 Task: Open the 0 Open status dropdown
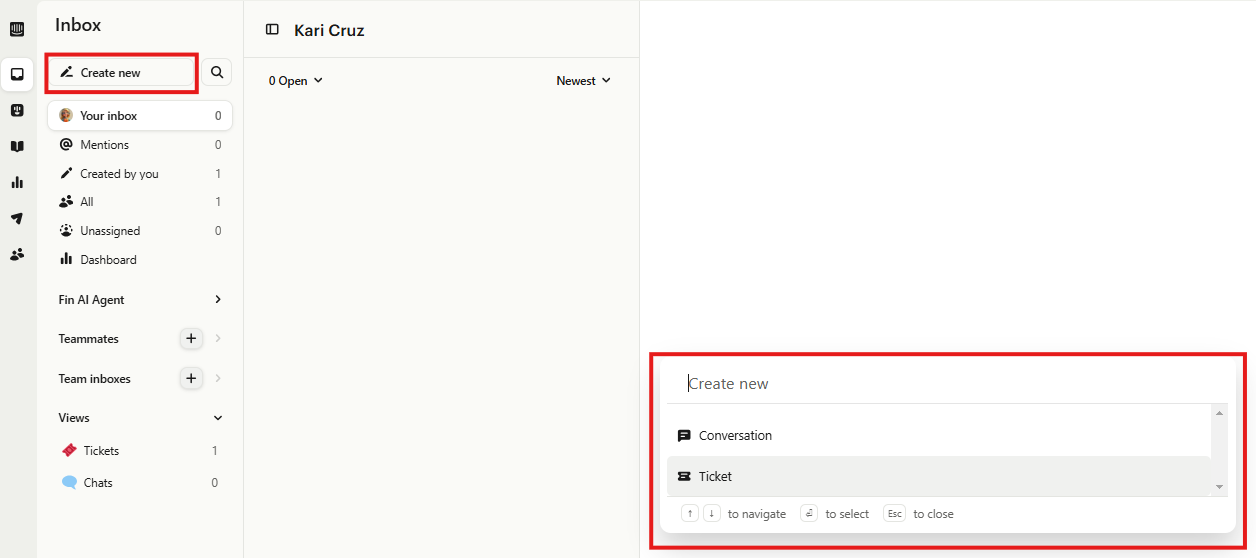tap(295, 81)
